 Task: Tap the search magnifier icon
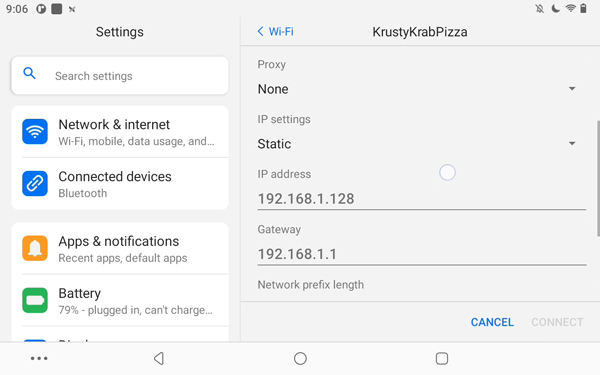[29, 73]
